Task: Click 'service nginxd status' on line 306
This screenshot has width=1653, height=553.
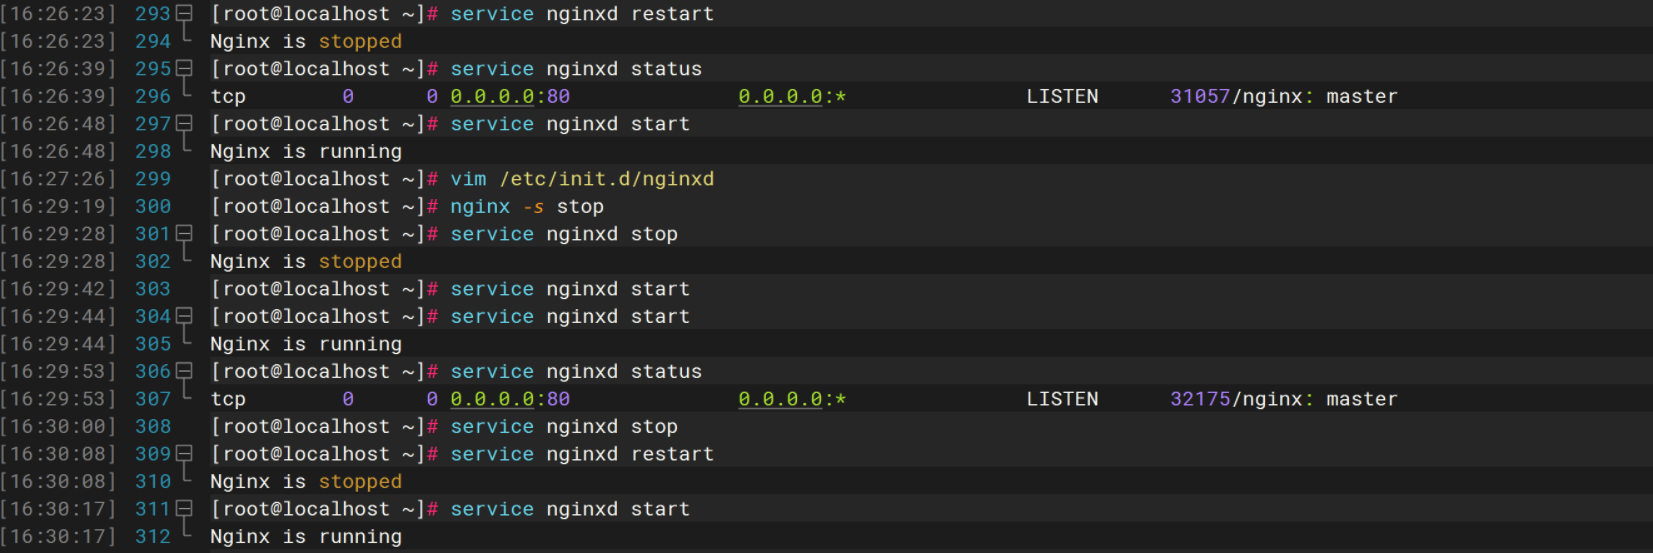Action: 576,371
